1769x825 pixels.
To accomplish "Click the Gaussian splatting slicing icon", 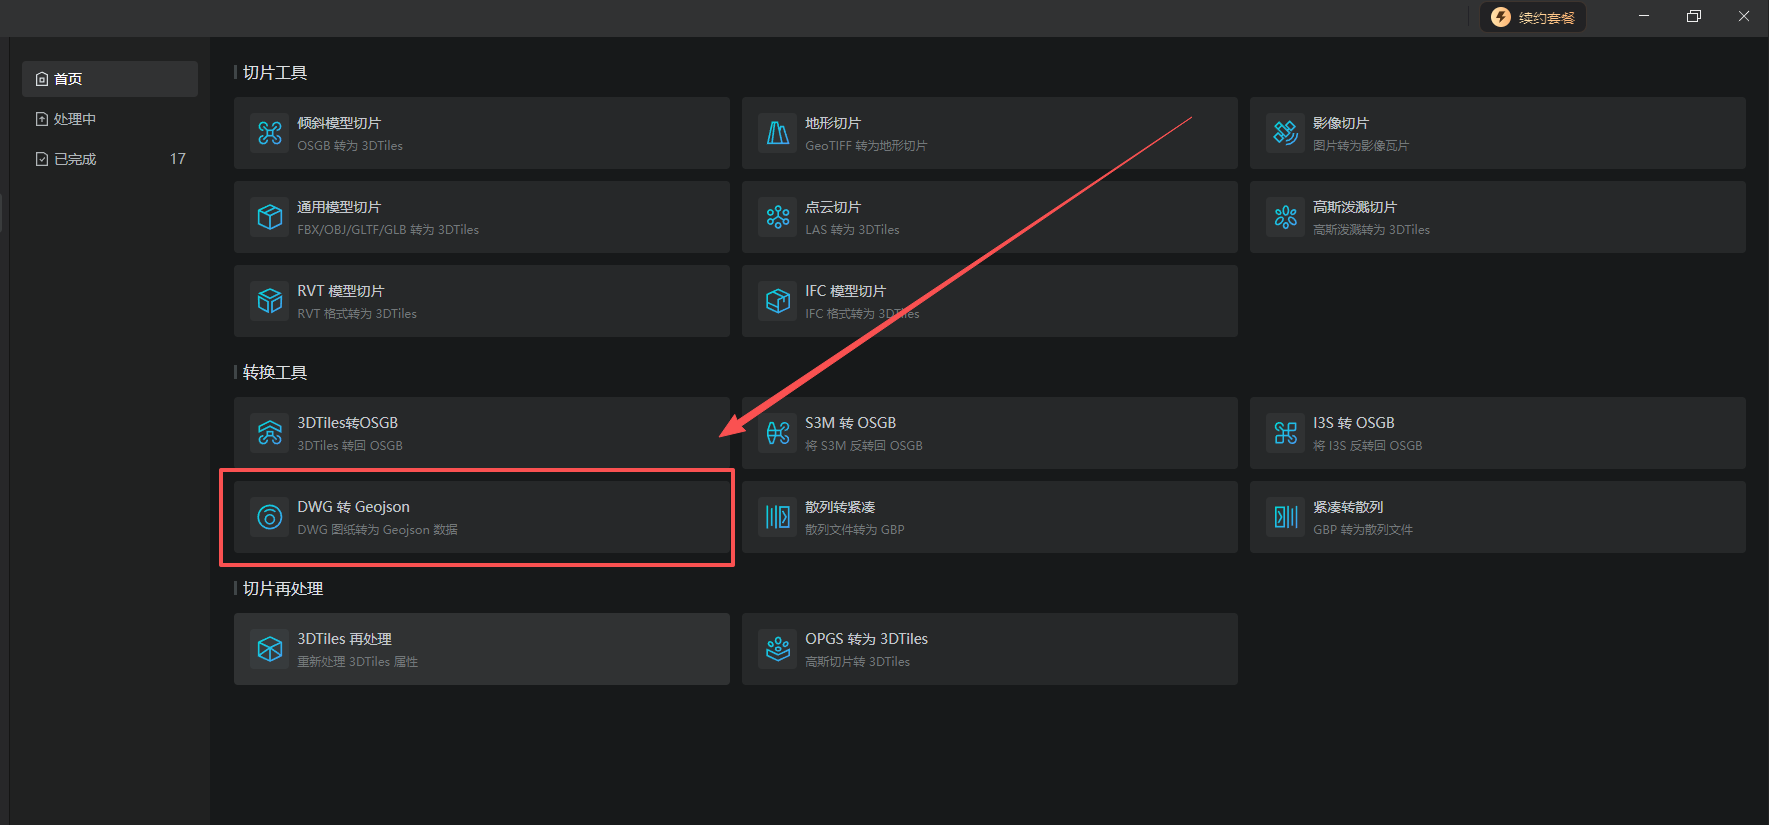I will pos(1286,217).
